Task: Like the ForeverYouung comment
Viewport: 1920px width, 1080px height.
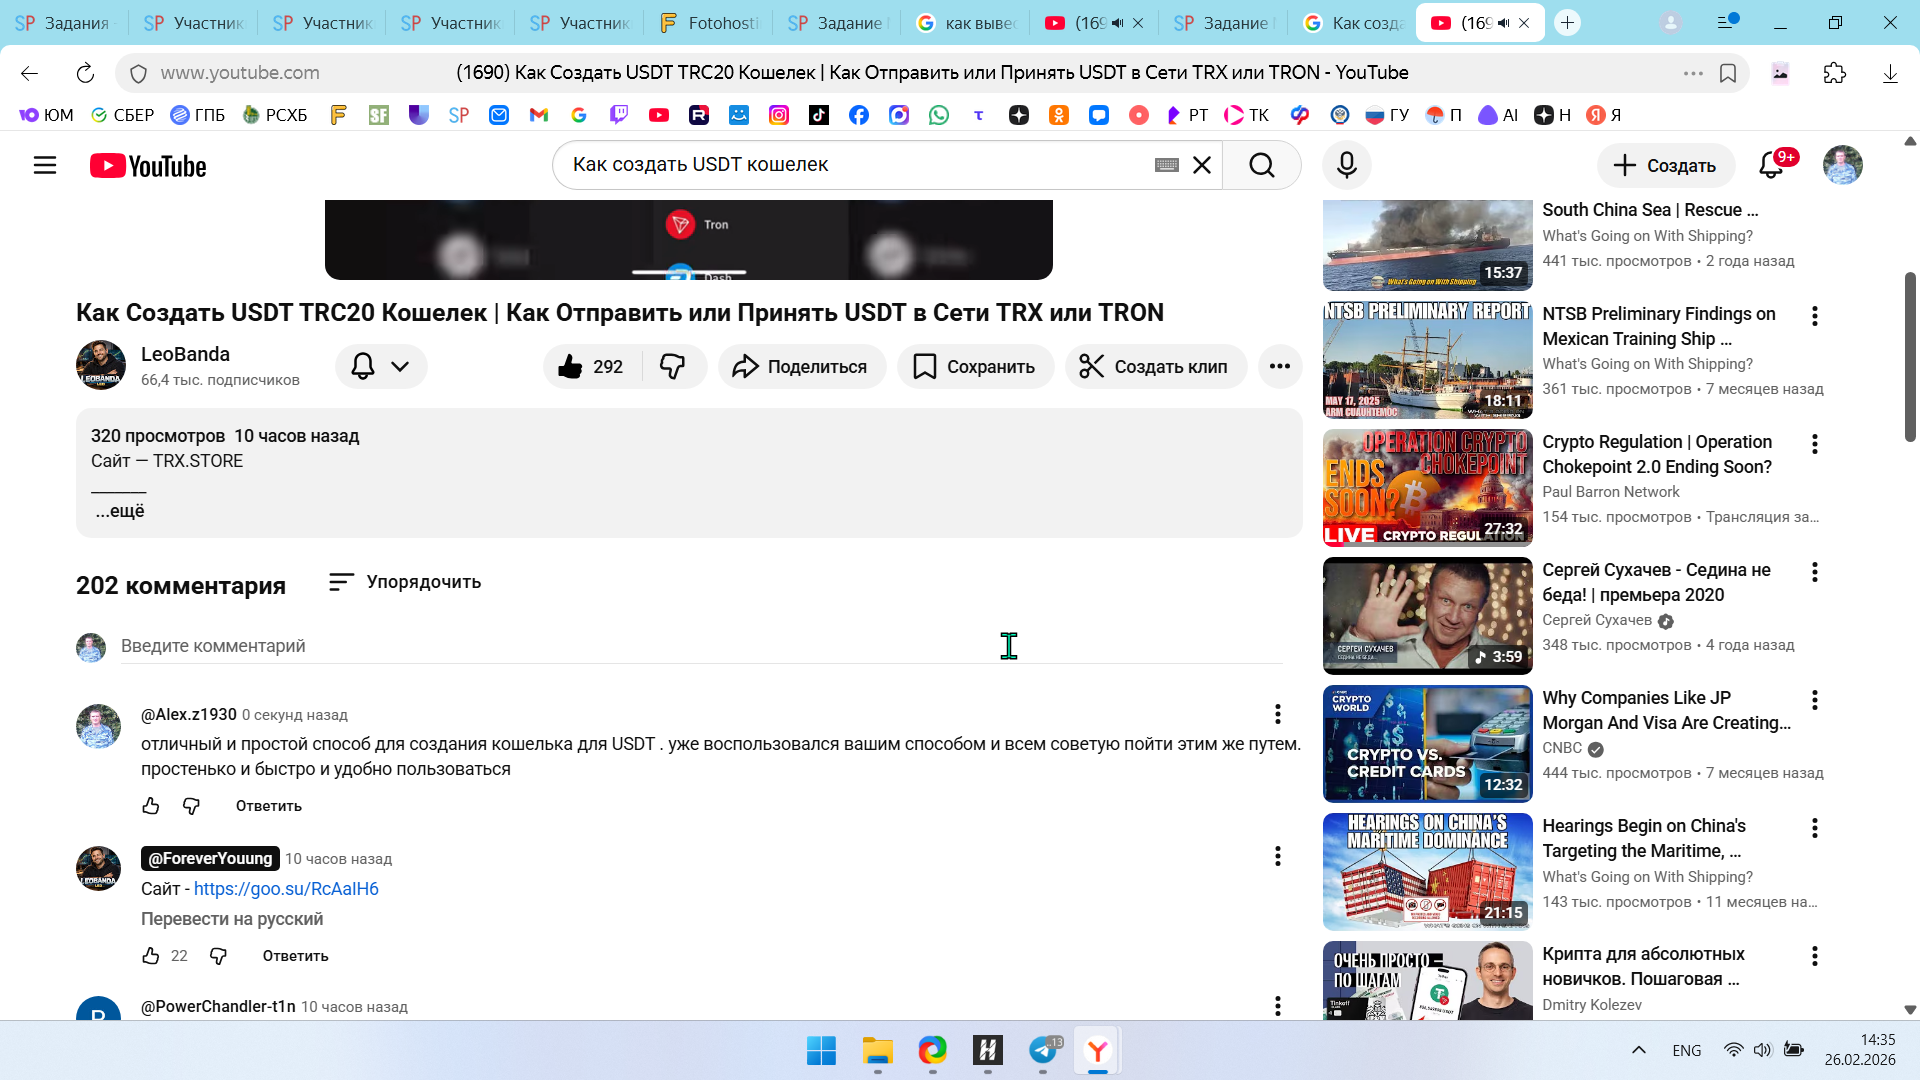Action: 151,956
